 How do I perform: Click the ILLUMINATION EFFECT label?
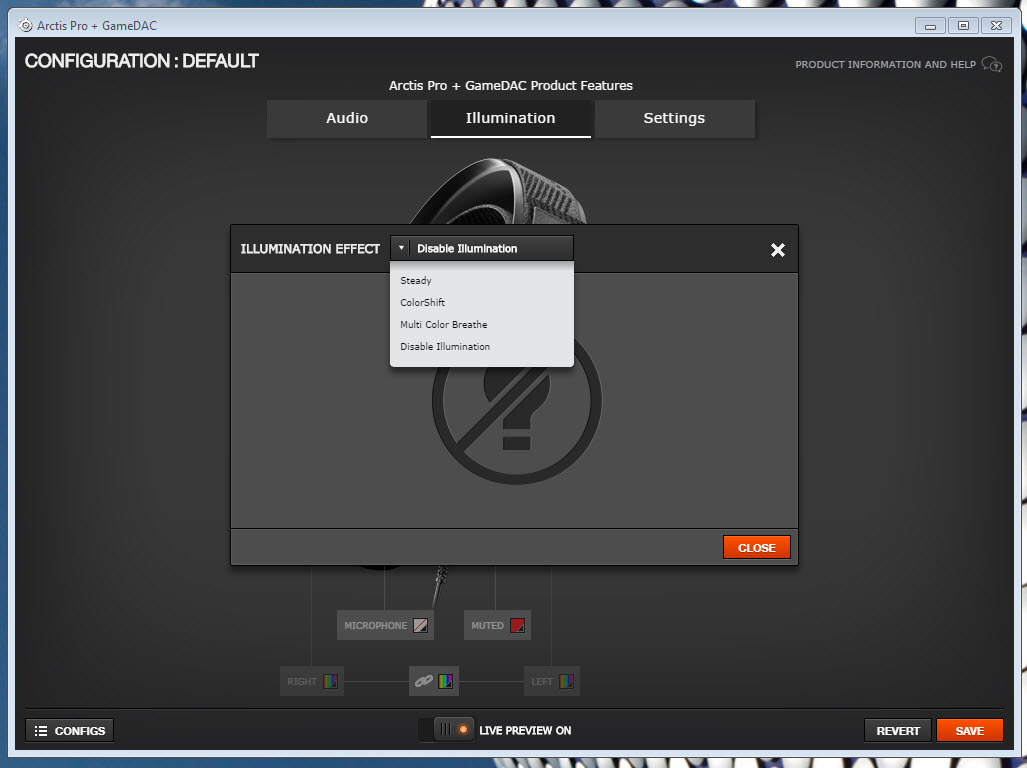tap(310, 249)
